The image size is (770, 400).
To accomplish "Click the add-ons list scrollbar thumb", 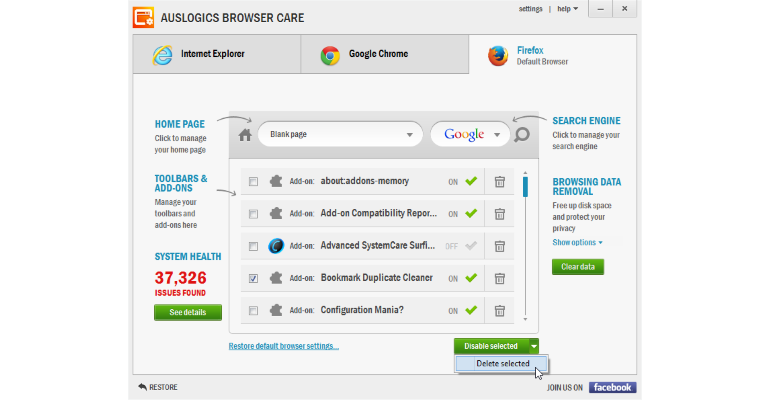I will pos(525,187).
